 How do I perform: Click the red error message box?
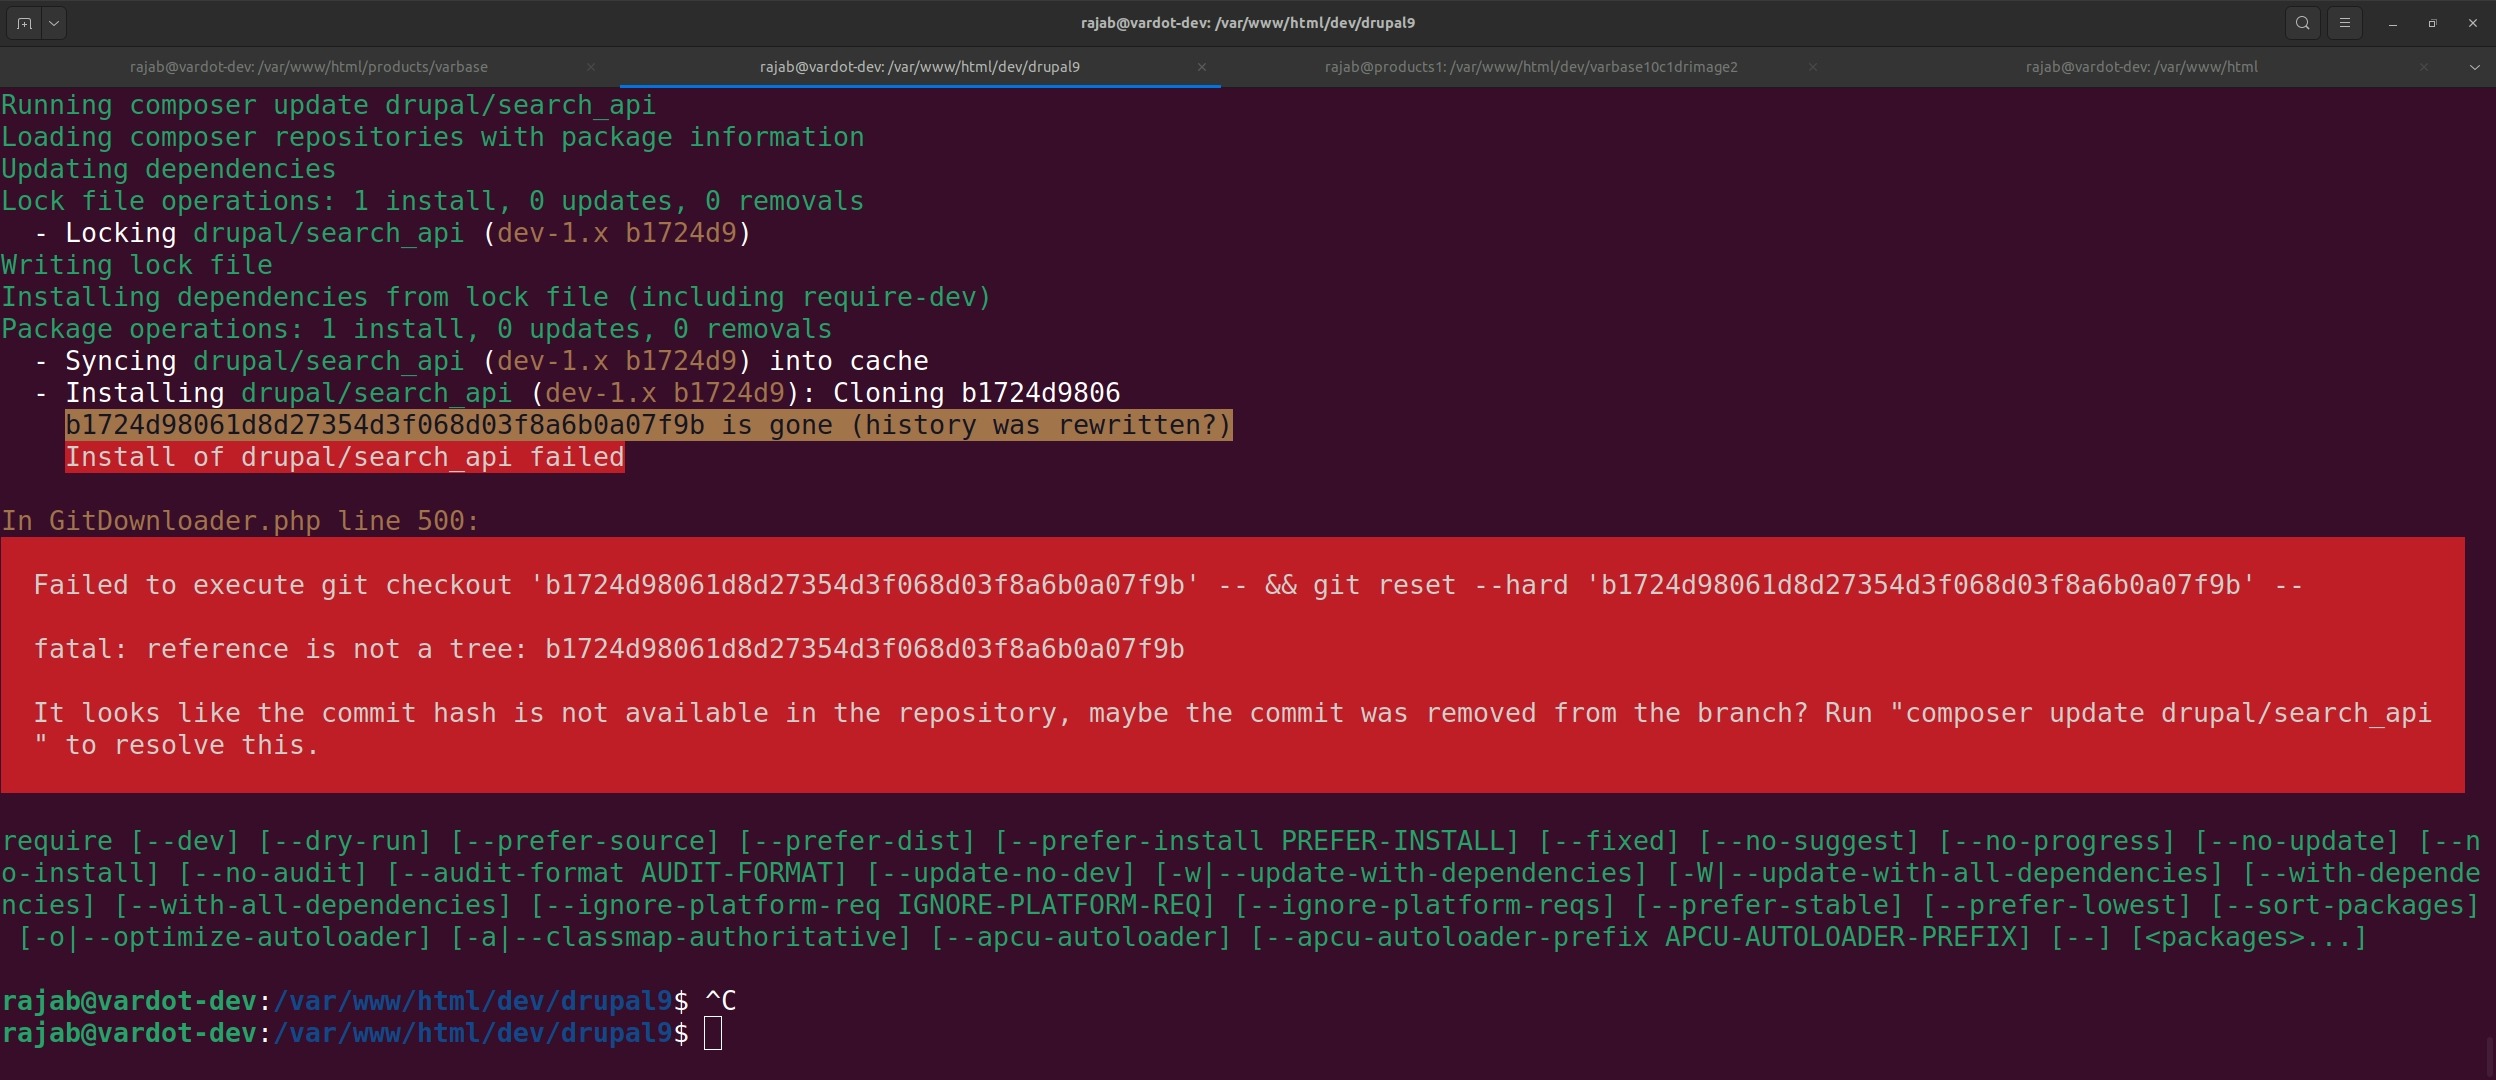[1240, 665]
